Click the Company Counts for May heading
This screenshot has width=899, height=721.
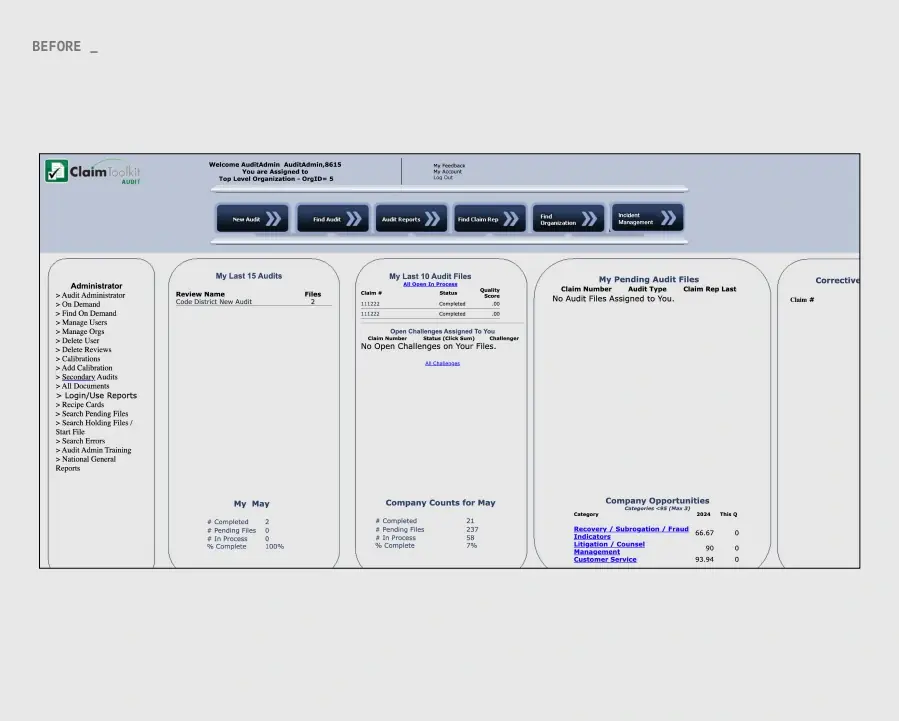pos(440,503)
